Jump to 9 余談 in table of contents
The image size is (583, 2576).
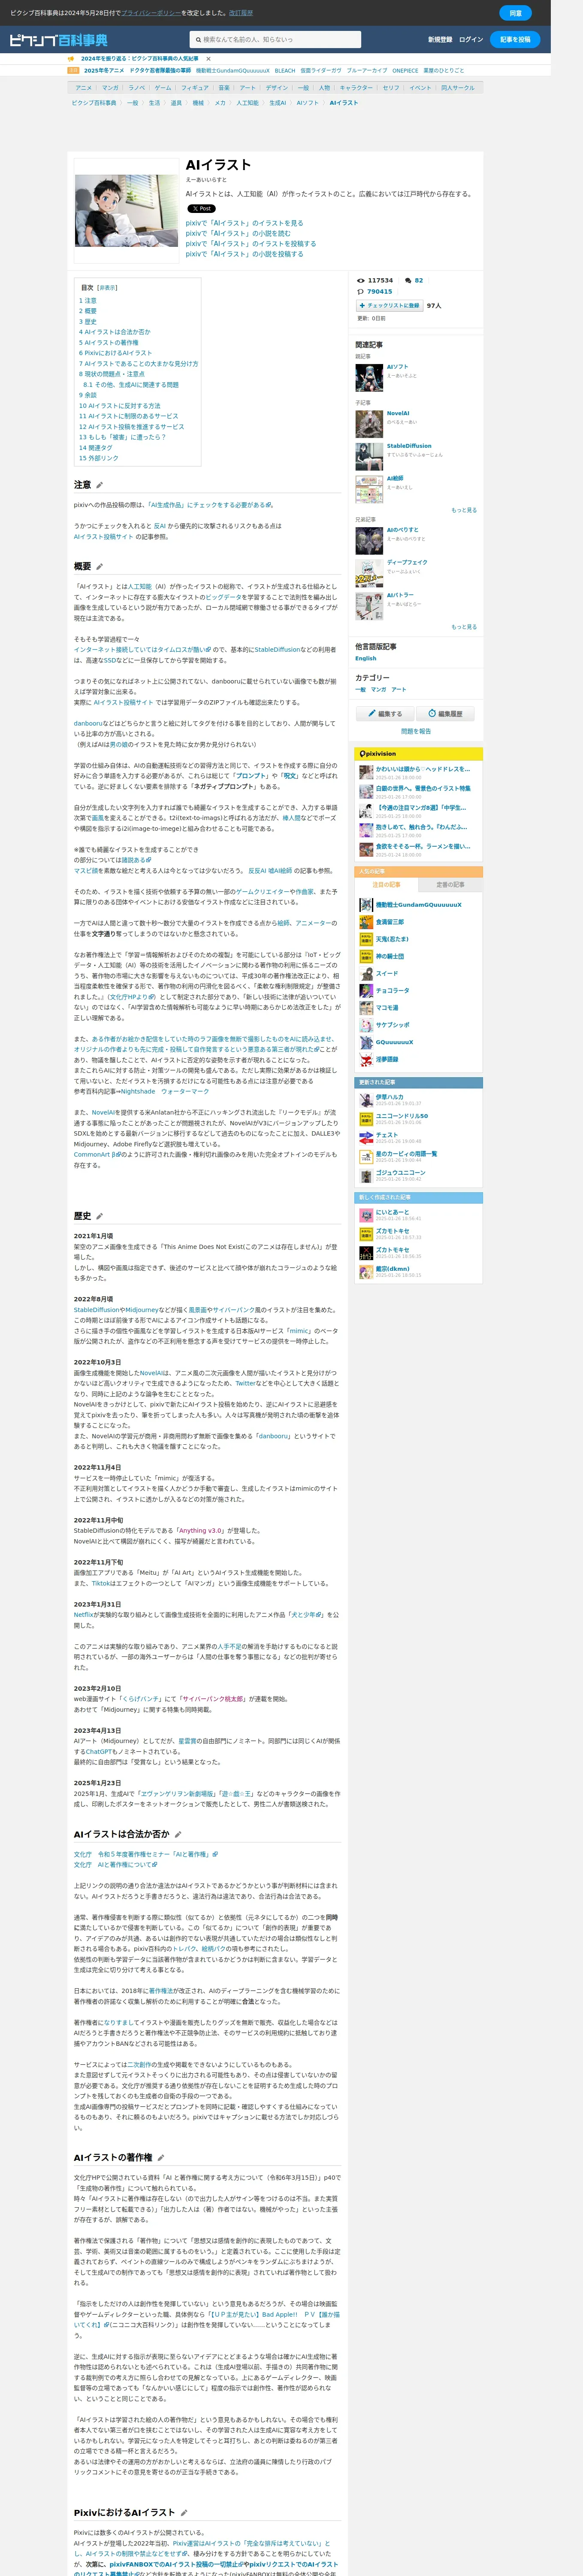pyautogui.click(x=88, y=395)
